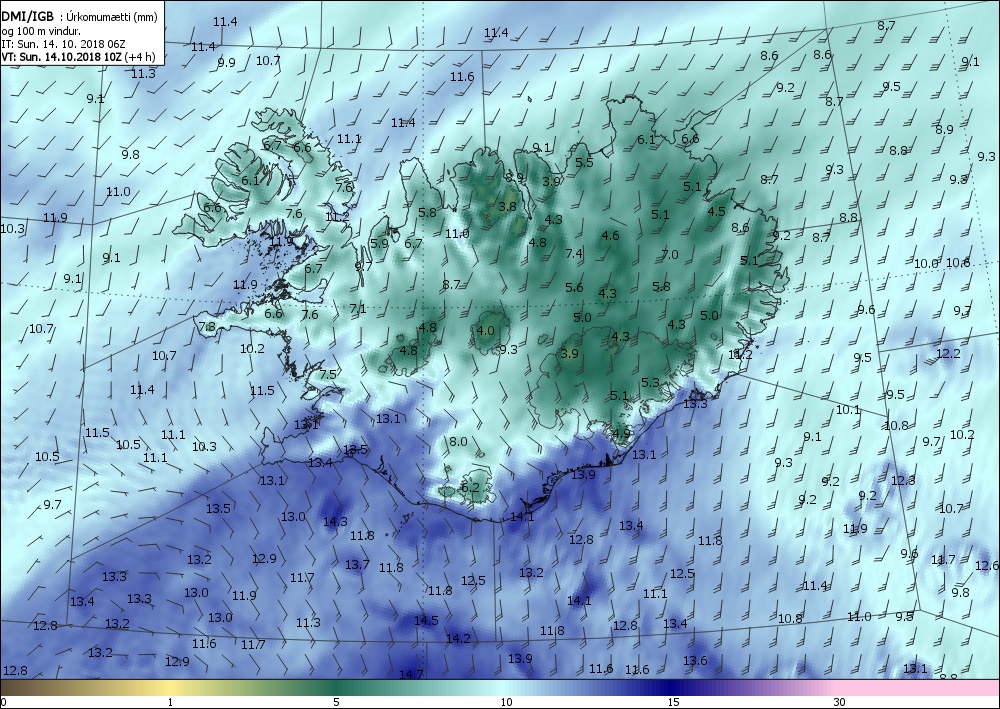The height and width of the screenshot is (709, 1000).
Task: Click the map value "7.4" in the north interior
Action: (x=574, y=253)
